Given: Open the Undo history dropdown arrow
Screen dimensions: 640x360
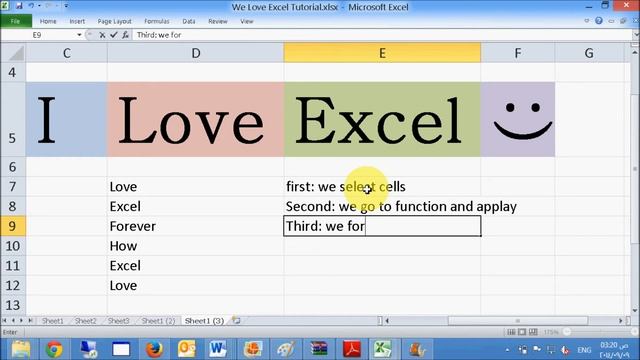Looking at the screenshot, I should click(x=39, y=6).
